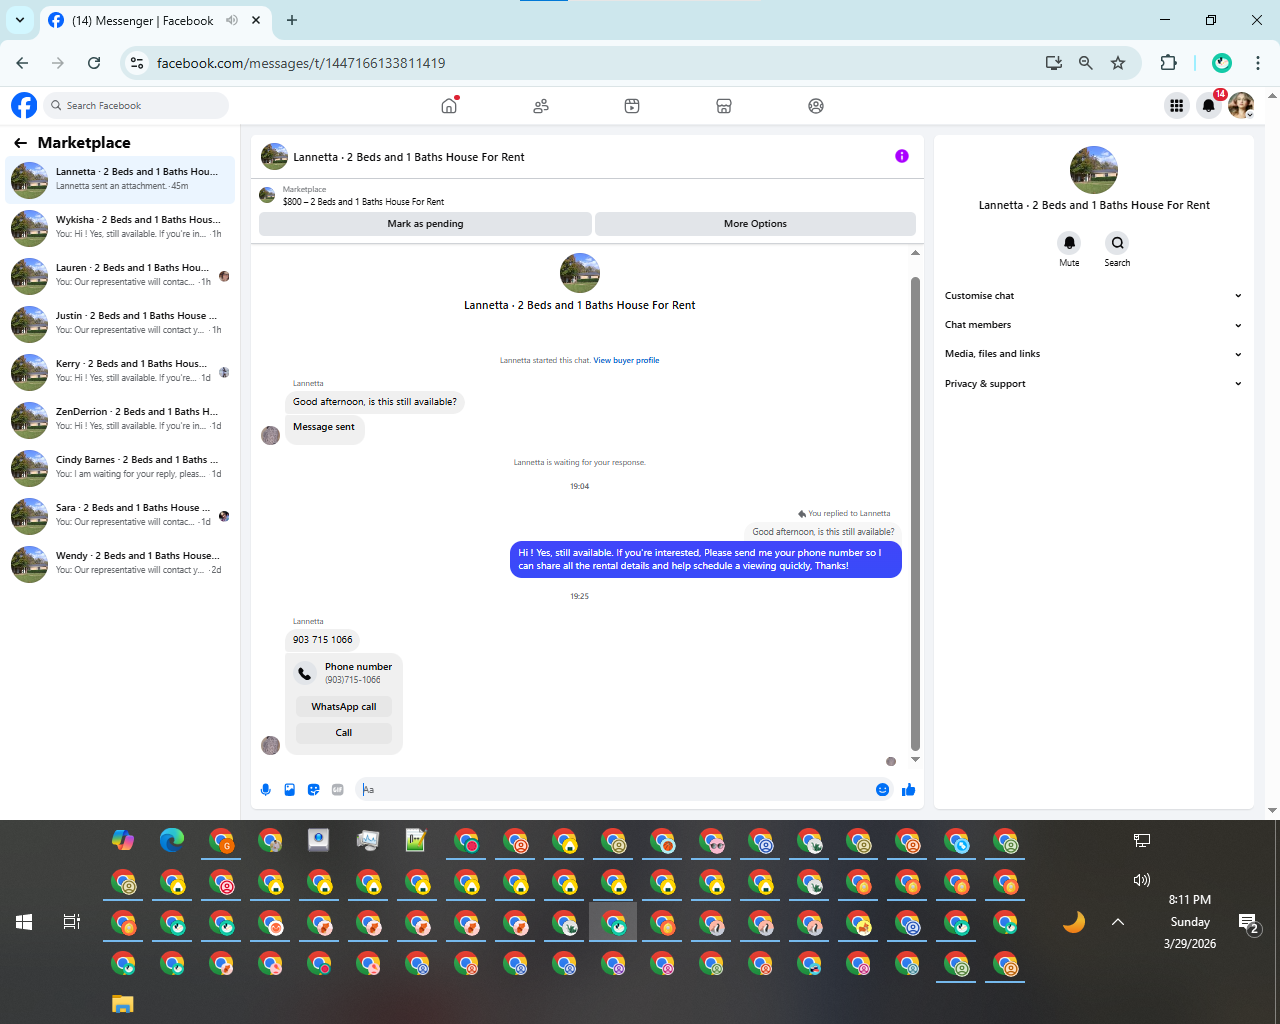The image size is (1280, 1024).
Task: Expand the Customise chat section
Action: click(x=1094, y=296)
